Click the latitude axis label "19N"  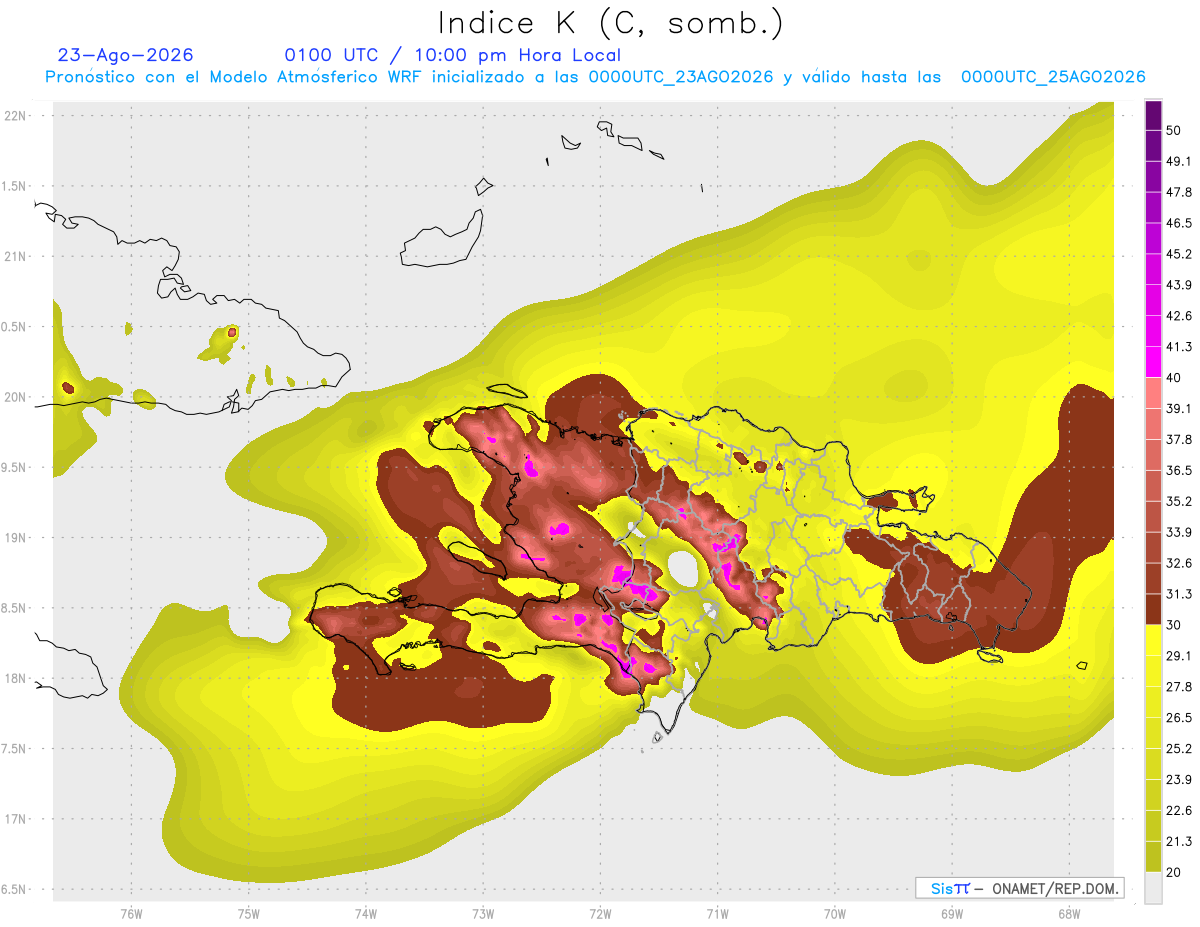pyautogui.click(x=15, y=538)
